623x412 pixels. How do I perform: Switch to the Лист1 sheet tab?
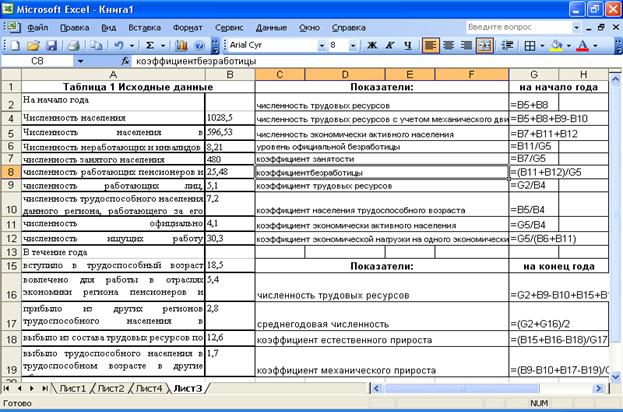point(72,388)
